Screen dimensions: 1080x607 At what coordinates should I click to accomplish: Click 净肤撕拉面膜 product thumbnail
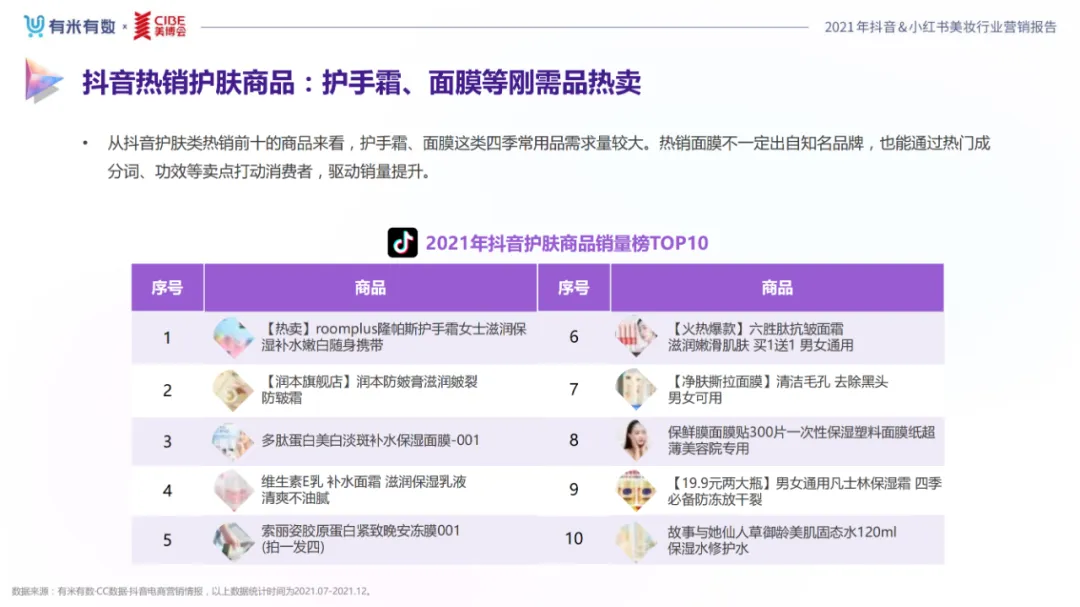636,389
